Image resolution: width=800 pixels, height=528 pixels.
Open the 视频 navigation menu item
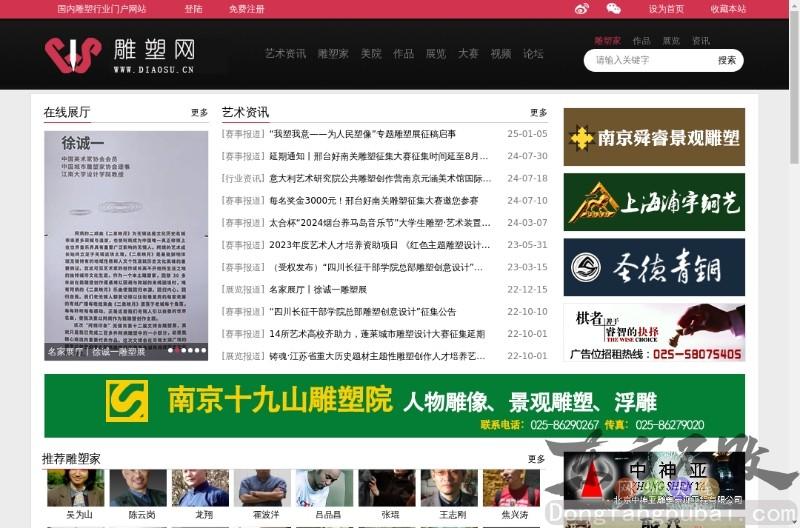pos(501,54)
